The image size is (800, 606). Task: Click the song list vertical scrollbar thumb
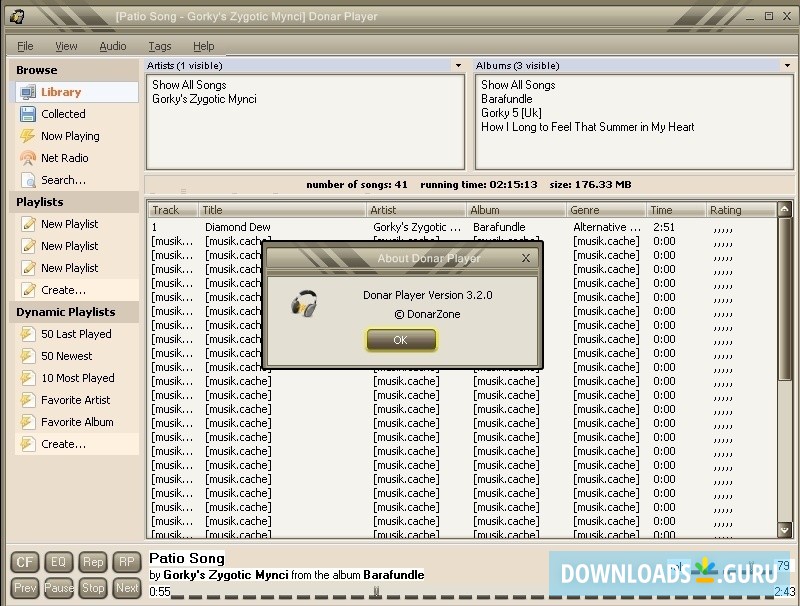tap(785, 298)
